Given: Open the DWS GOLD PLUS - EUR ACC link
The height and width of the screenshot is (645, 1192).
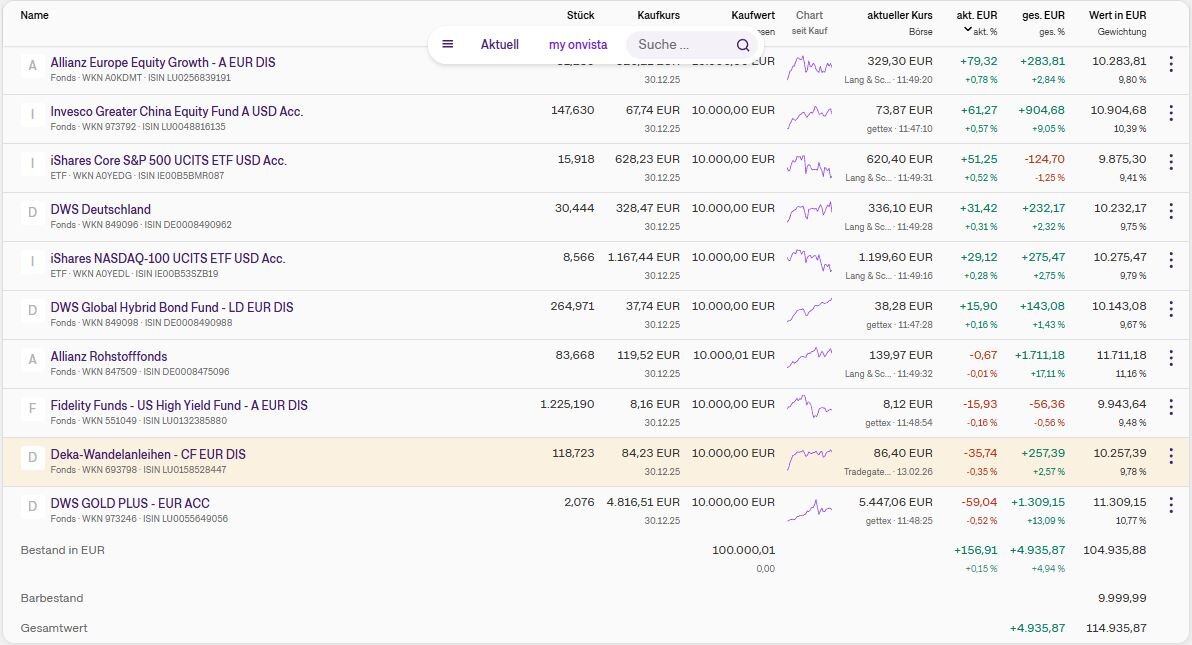Looking at the screenshot, I should pos(130,503).
